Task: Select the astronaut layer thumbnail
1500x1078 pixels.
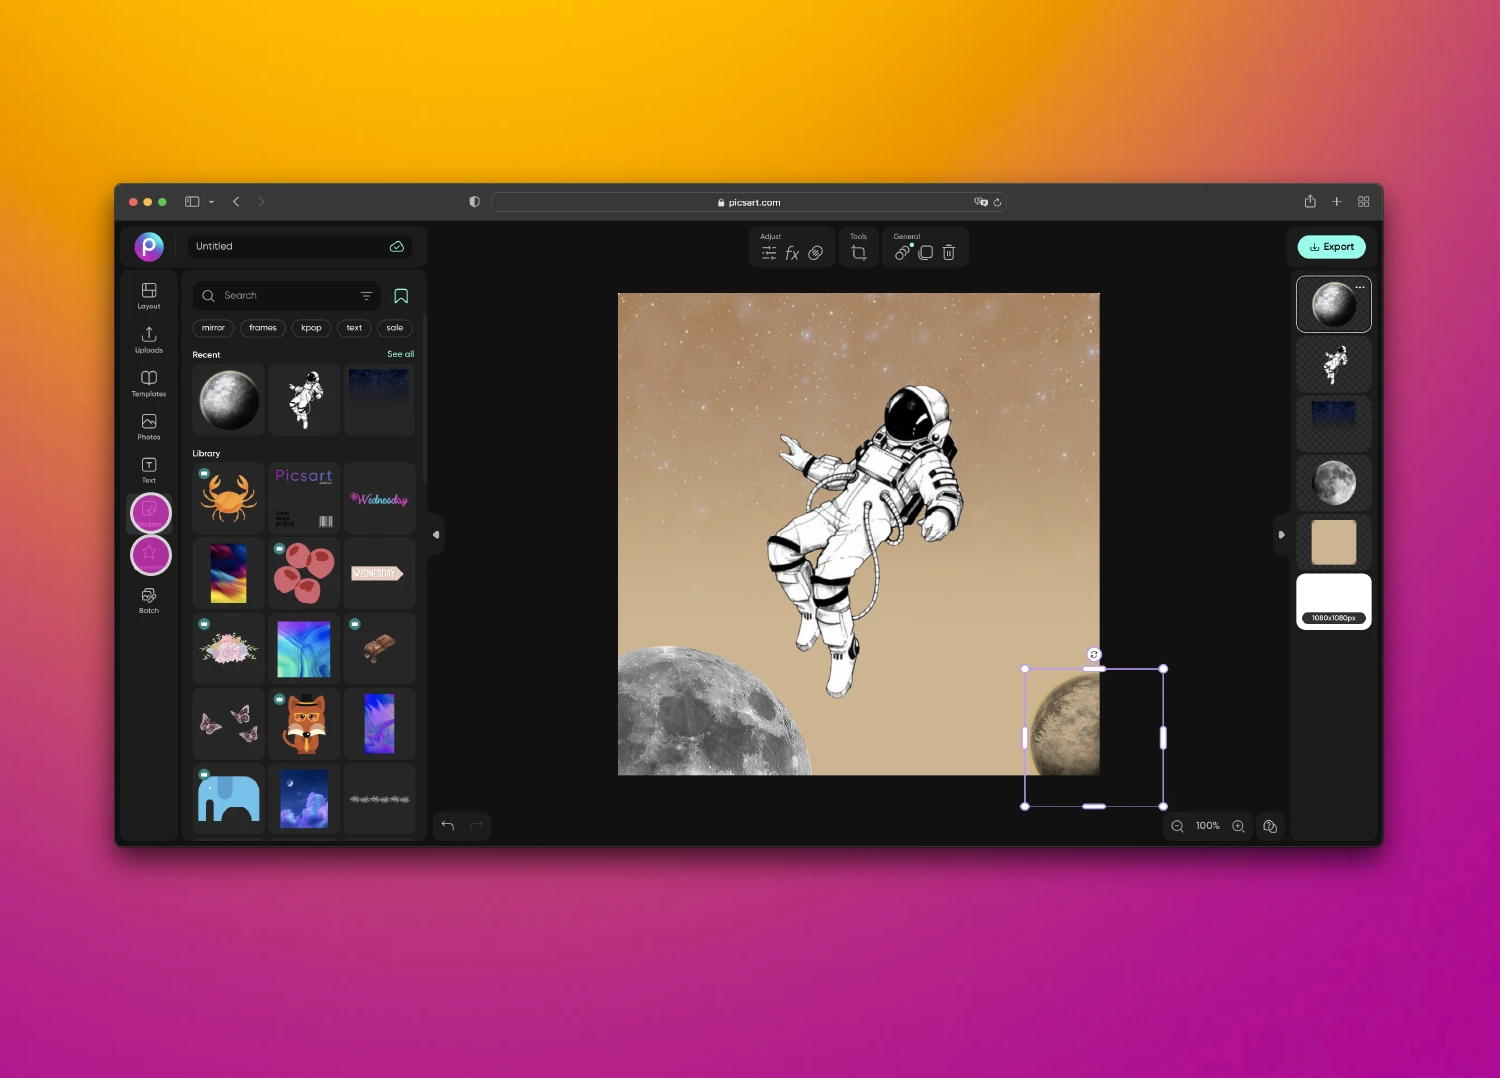Action: (x=1334, y=364)
